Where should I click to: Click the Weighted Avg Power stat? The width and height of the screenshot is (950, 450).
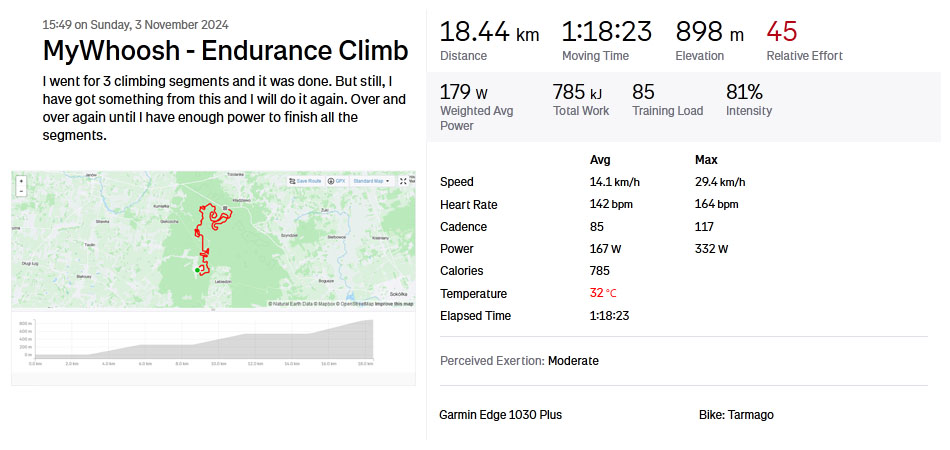coord(476,103)
